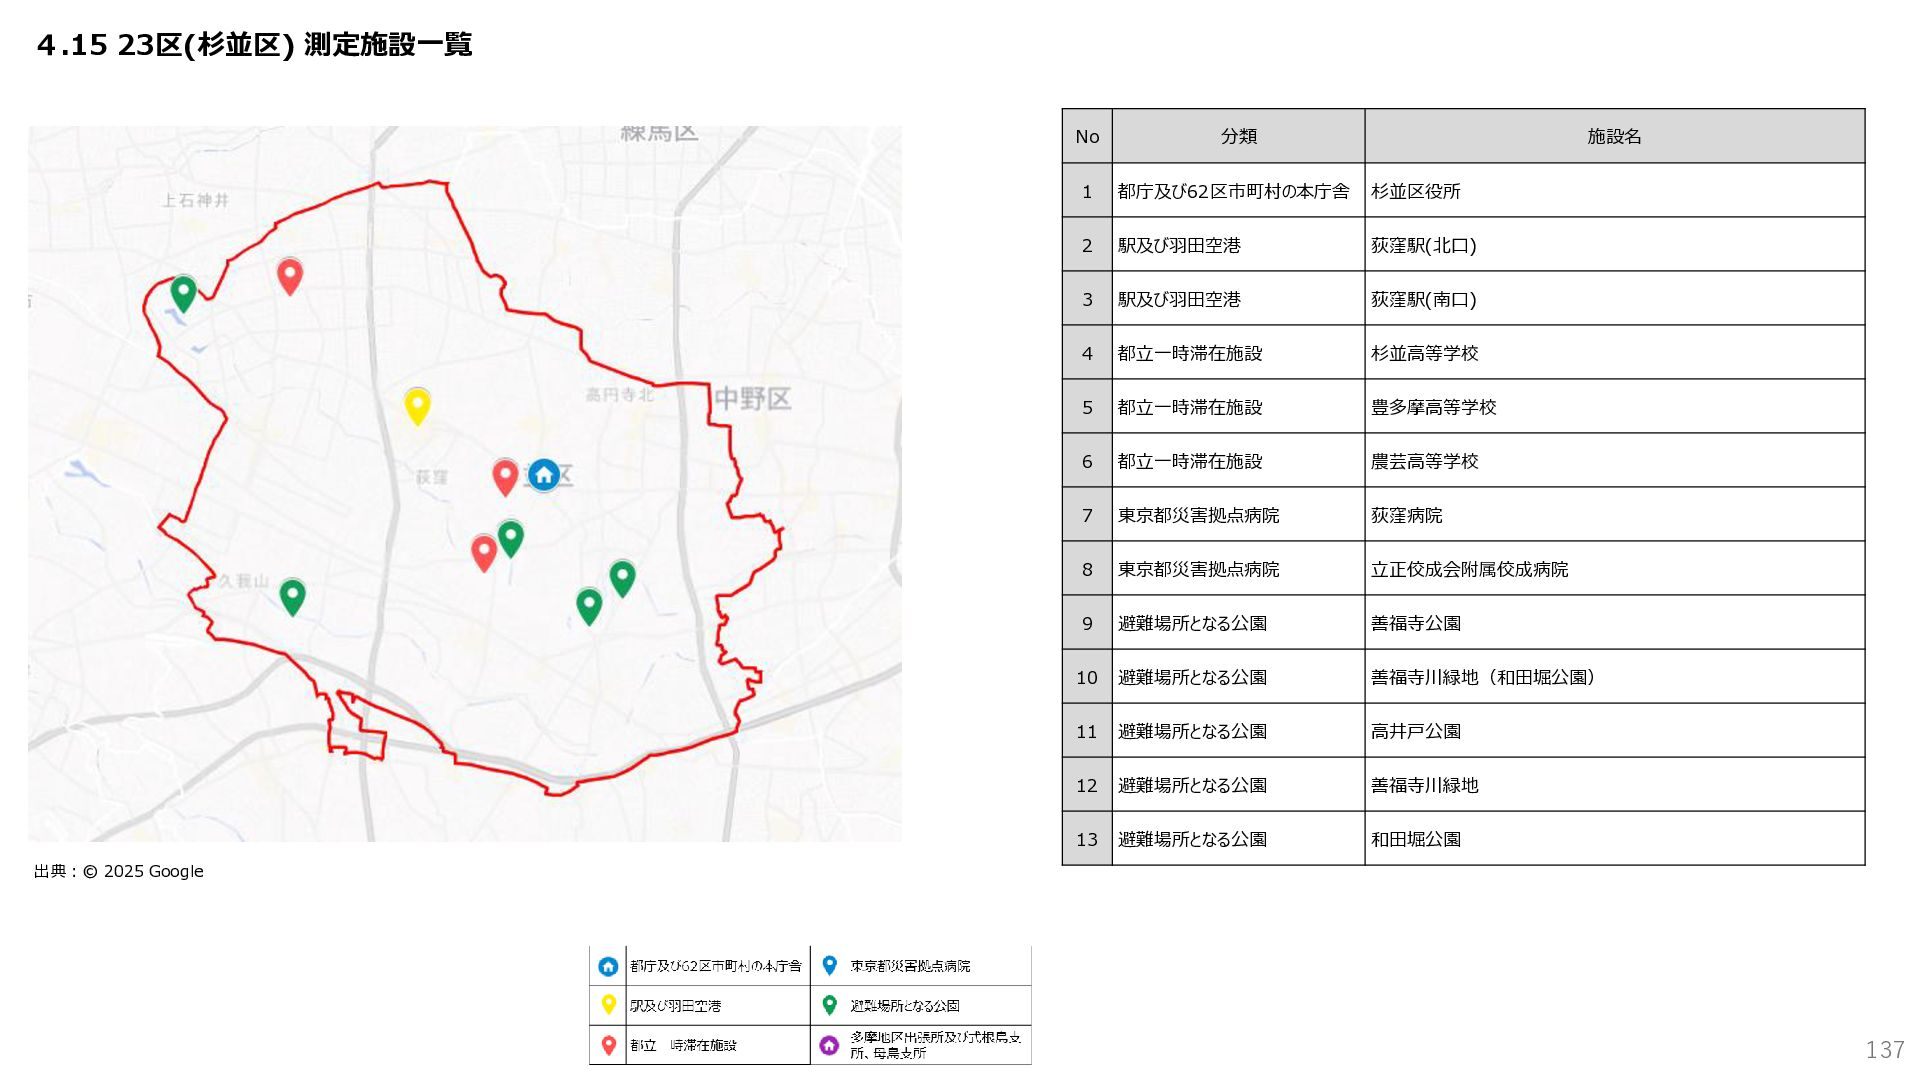Viewport: 1920px width, 1080px height.
Task: Click the 中野区 label on the map
Action: pos(752,399)
